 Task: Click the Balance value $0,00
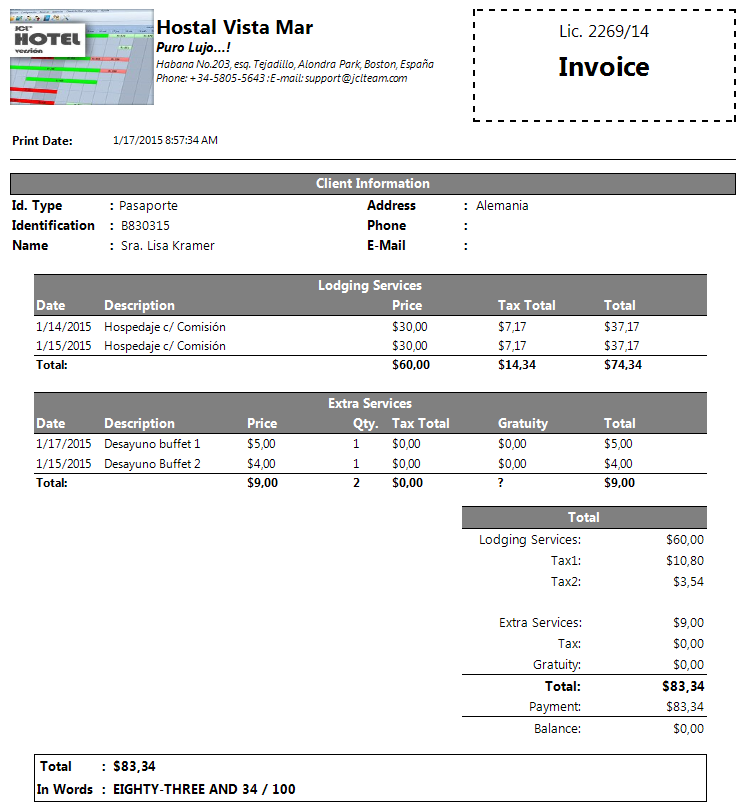[687, 729]
